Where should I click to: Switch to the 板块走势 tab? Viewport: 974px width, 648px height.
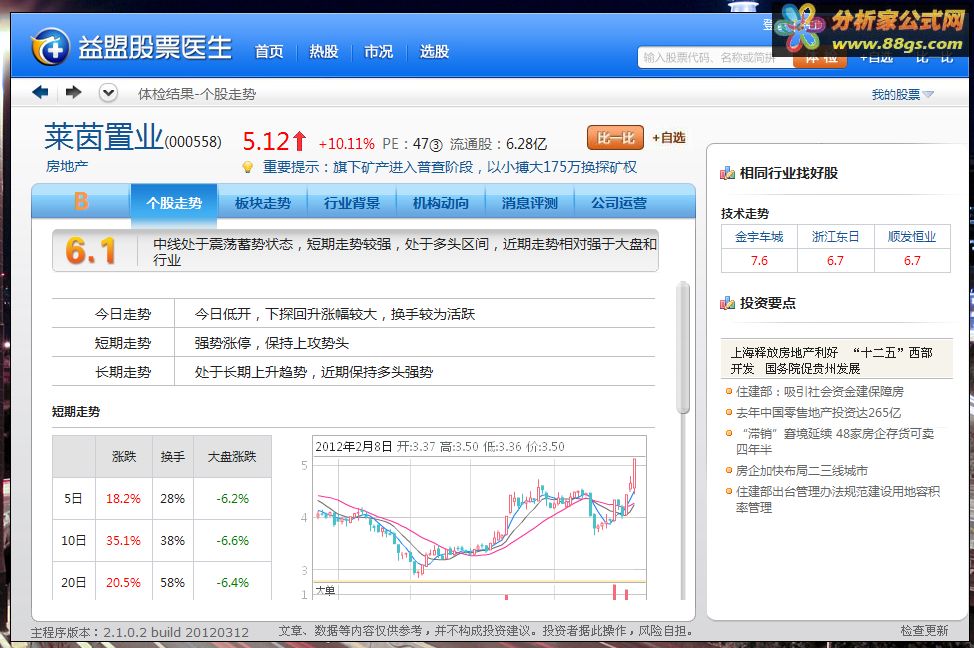263,203
